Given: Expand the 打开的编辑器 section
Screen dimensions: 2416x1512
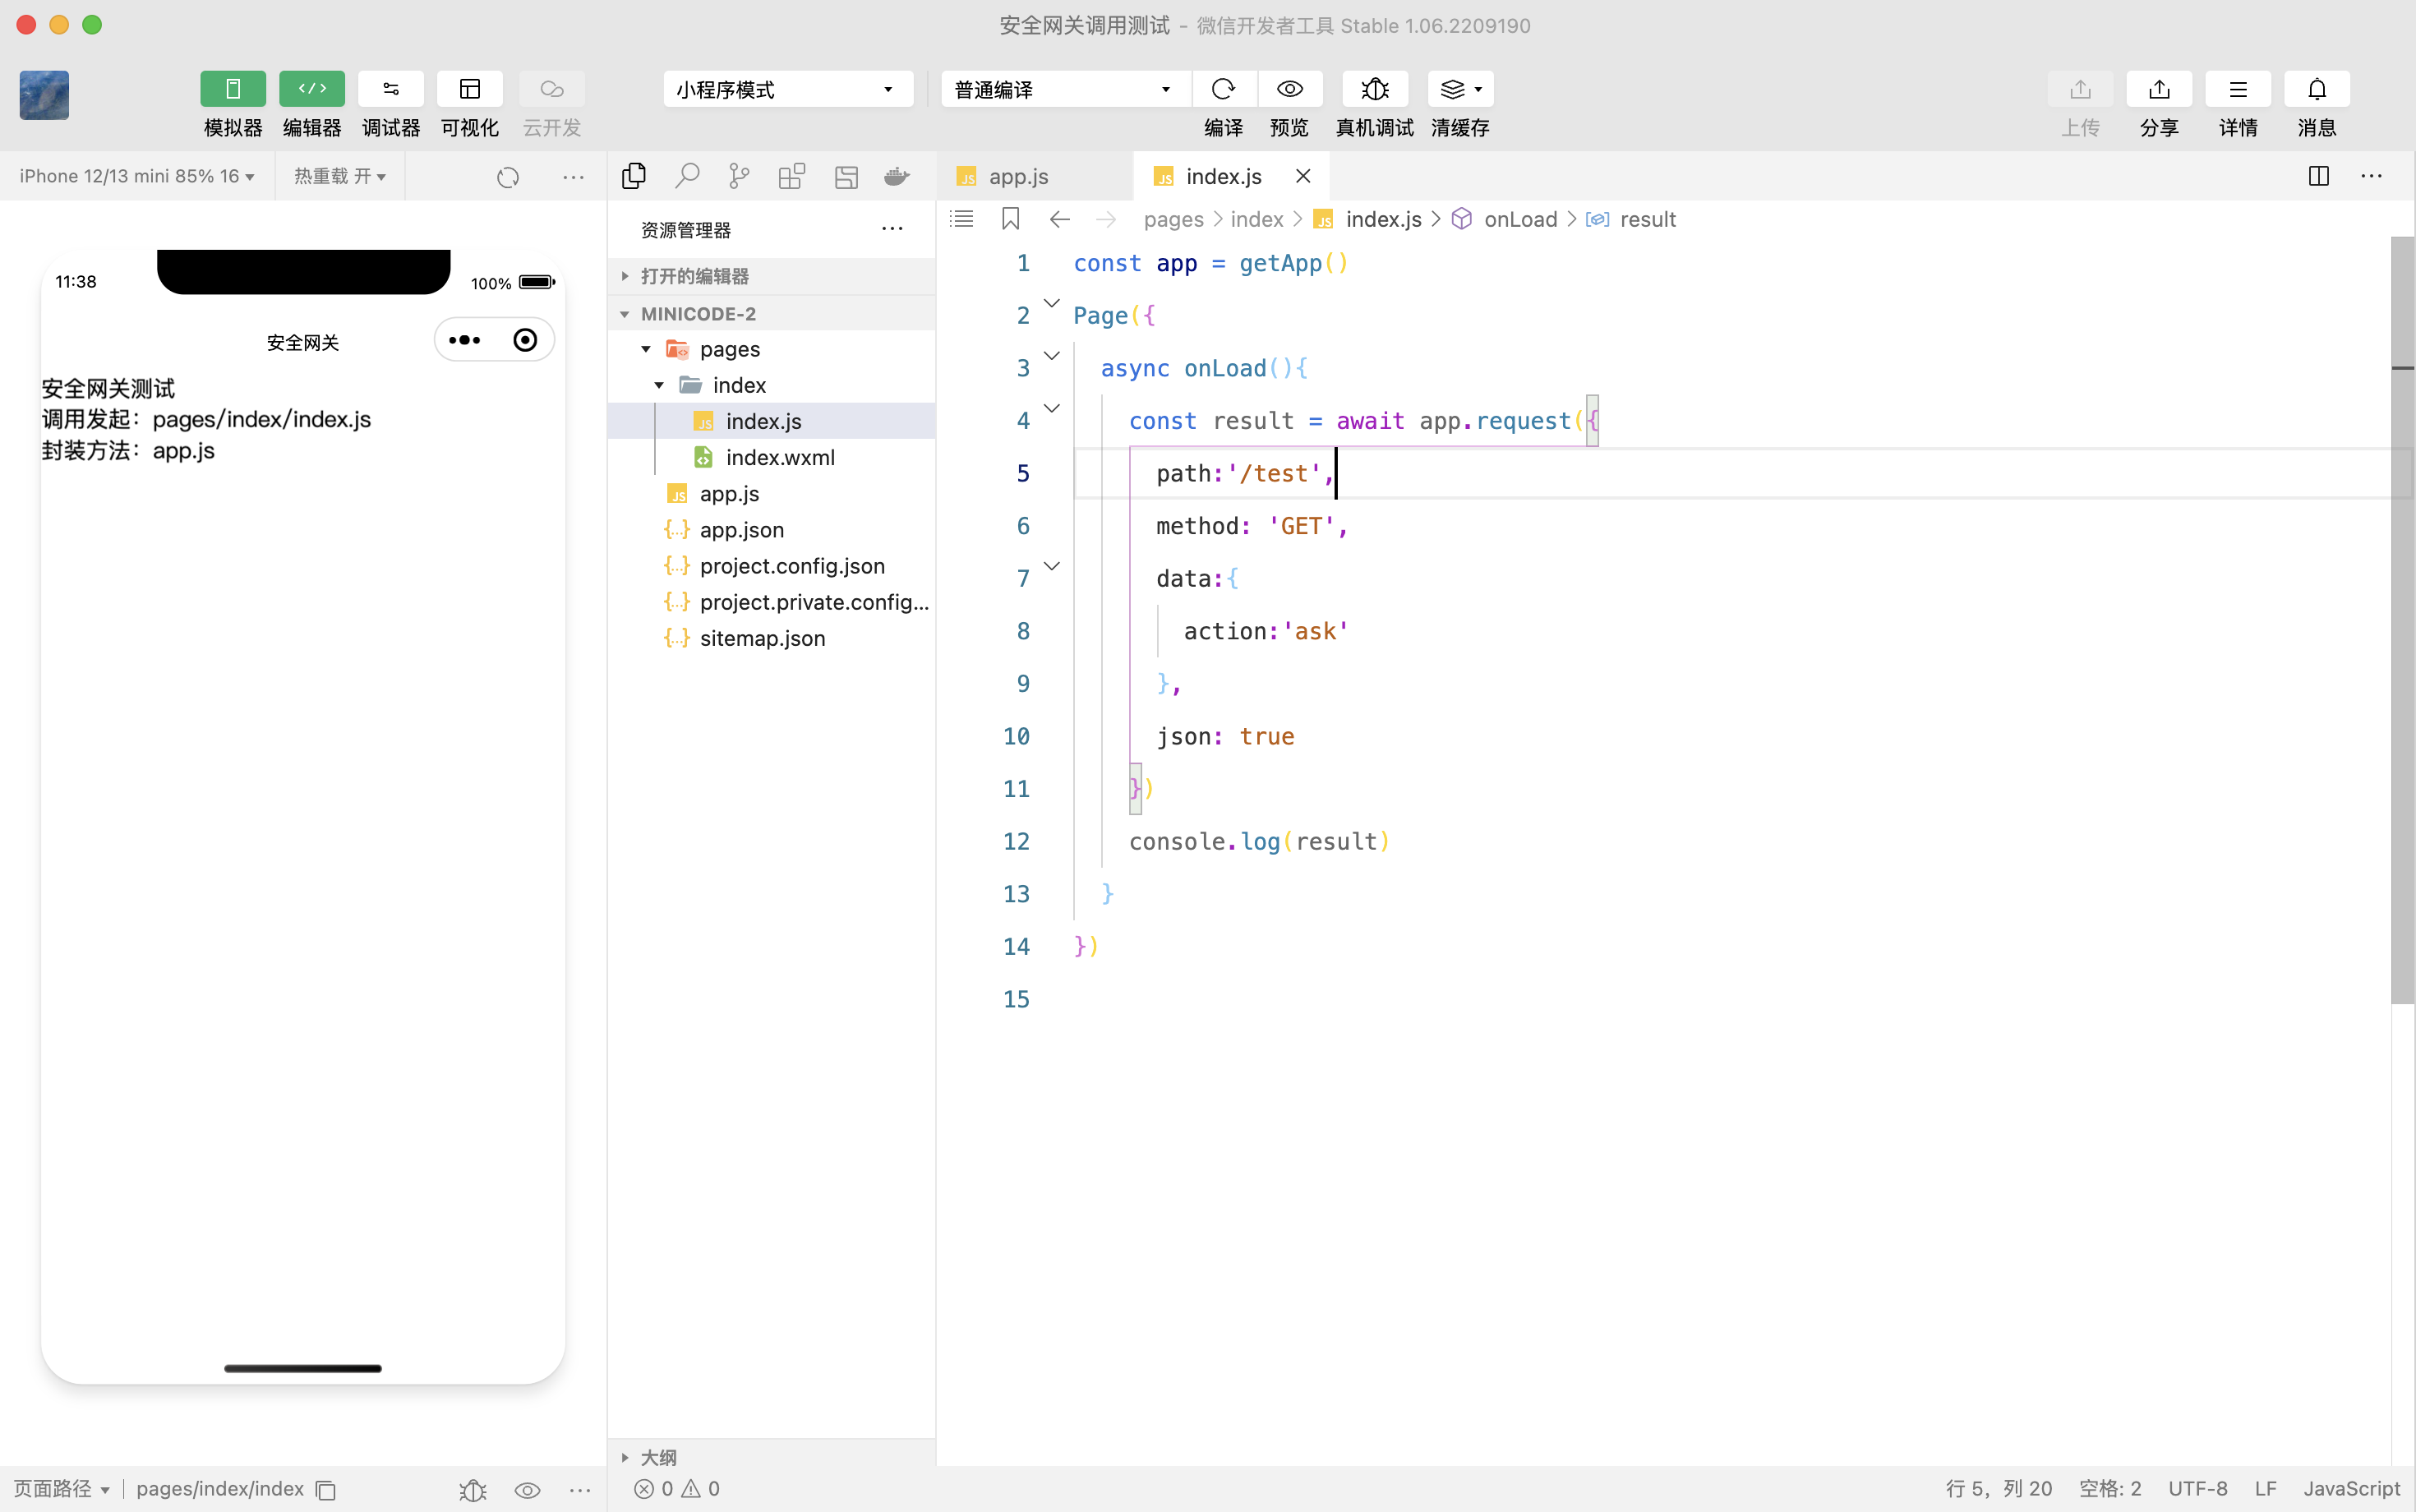Looking at the screenshot, I should pos(695,276).
